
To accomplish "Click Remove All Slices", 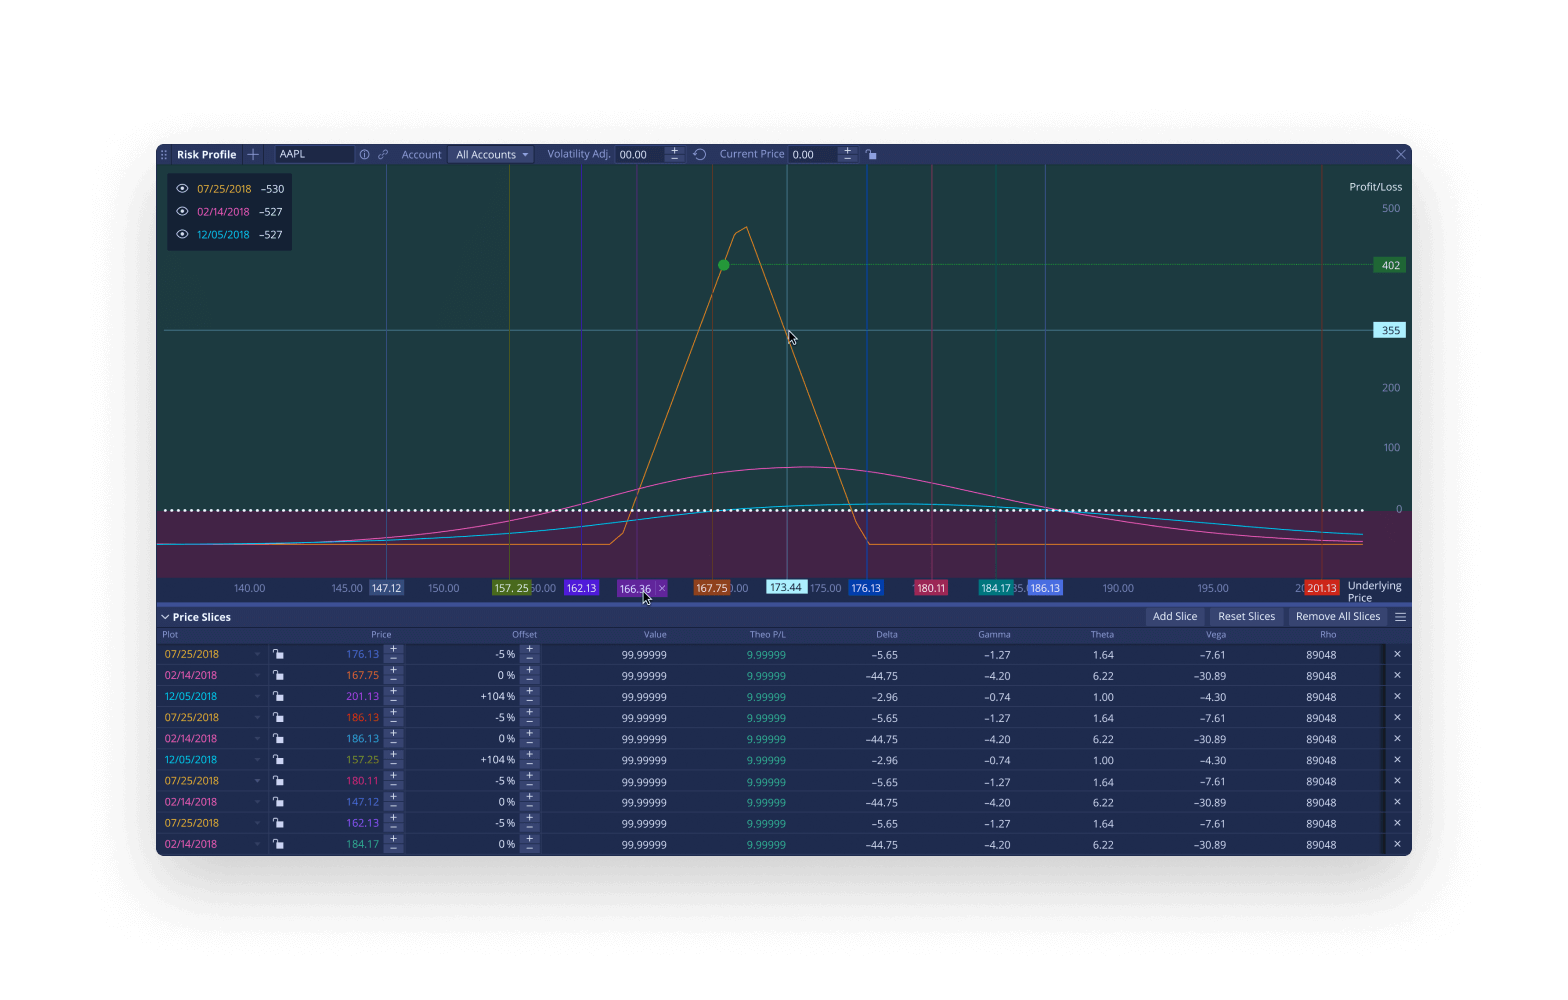I will [x=1337, y=617].
